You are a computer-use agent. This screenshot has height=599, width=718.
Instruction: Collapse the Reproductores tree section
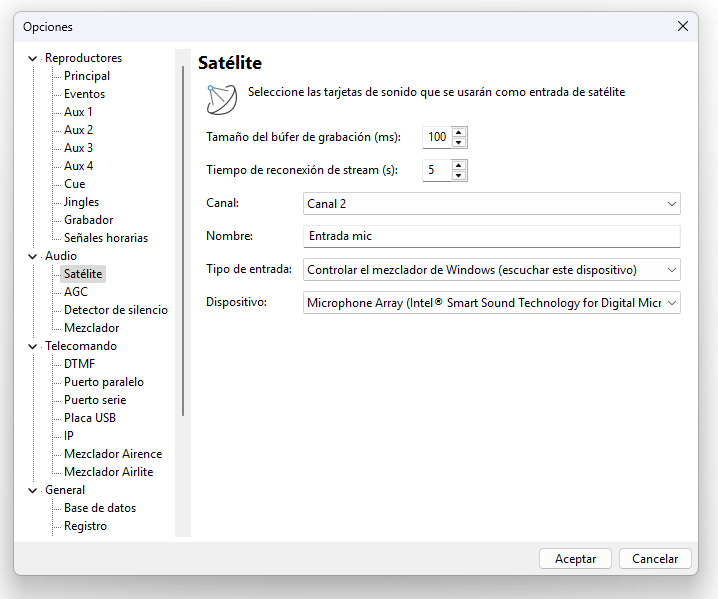pyautogui.click(x=33, y=58)
